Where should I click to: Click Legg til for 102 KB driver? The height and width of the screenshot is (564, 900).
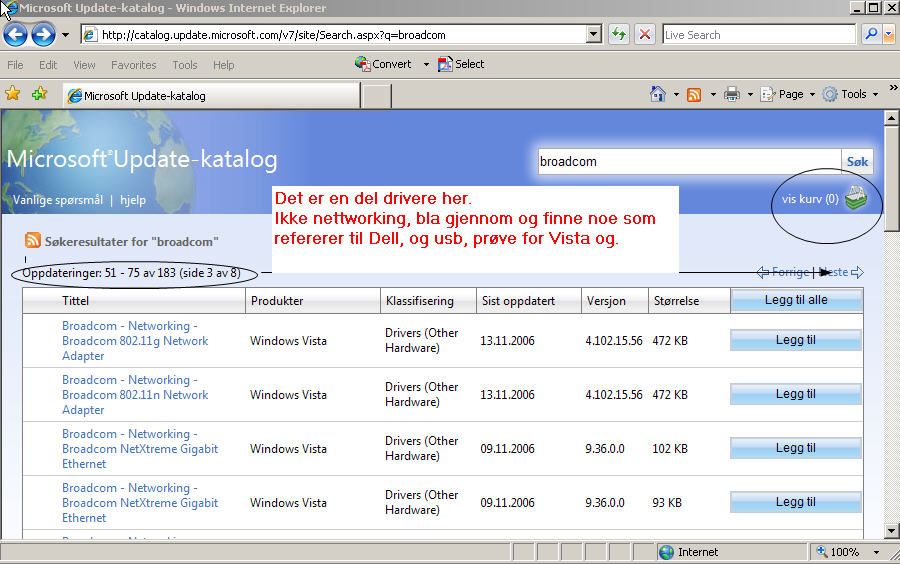tap(796, 448)
